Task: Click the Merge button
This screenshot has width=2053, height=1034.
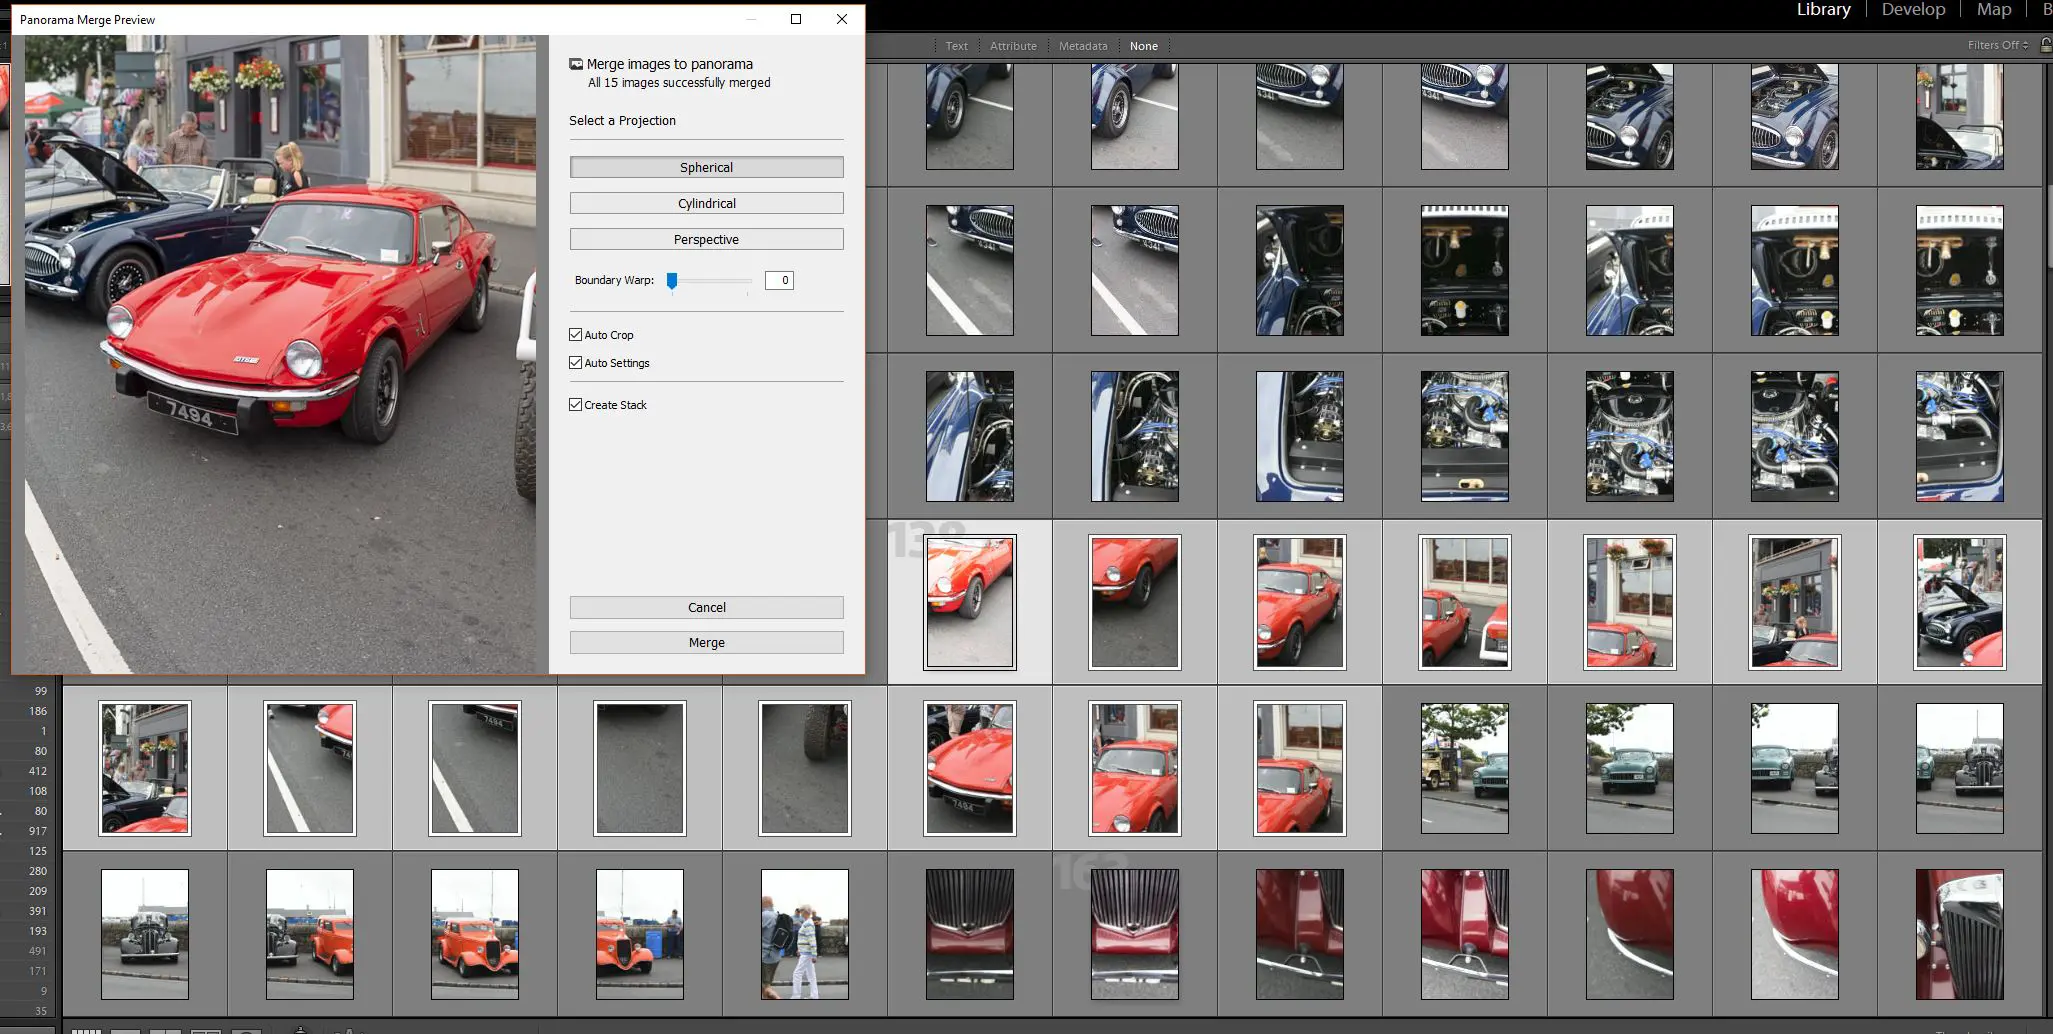Action: click(706, 642)
